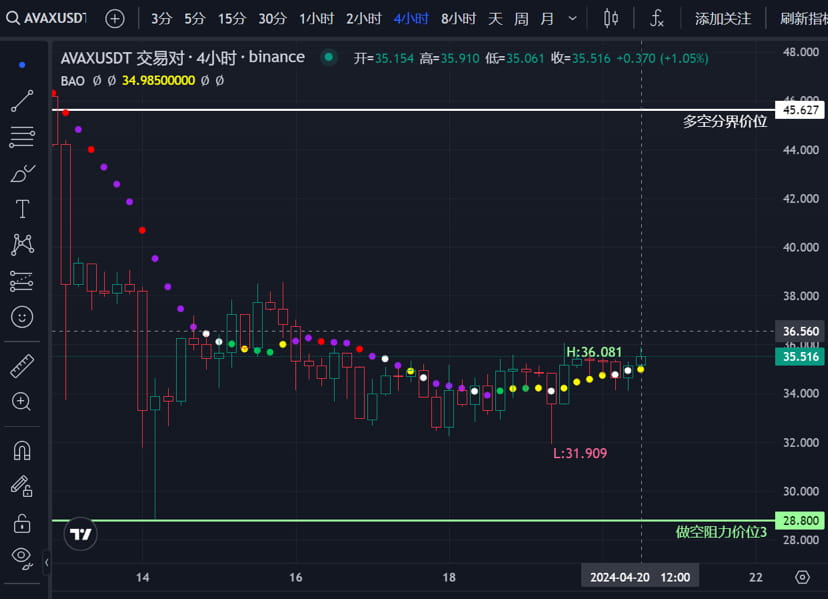Open the extra timeframes dropdown arrow
This screenshot has width=828, height=599.
click(x=572, y=17)
